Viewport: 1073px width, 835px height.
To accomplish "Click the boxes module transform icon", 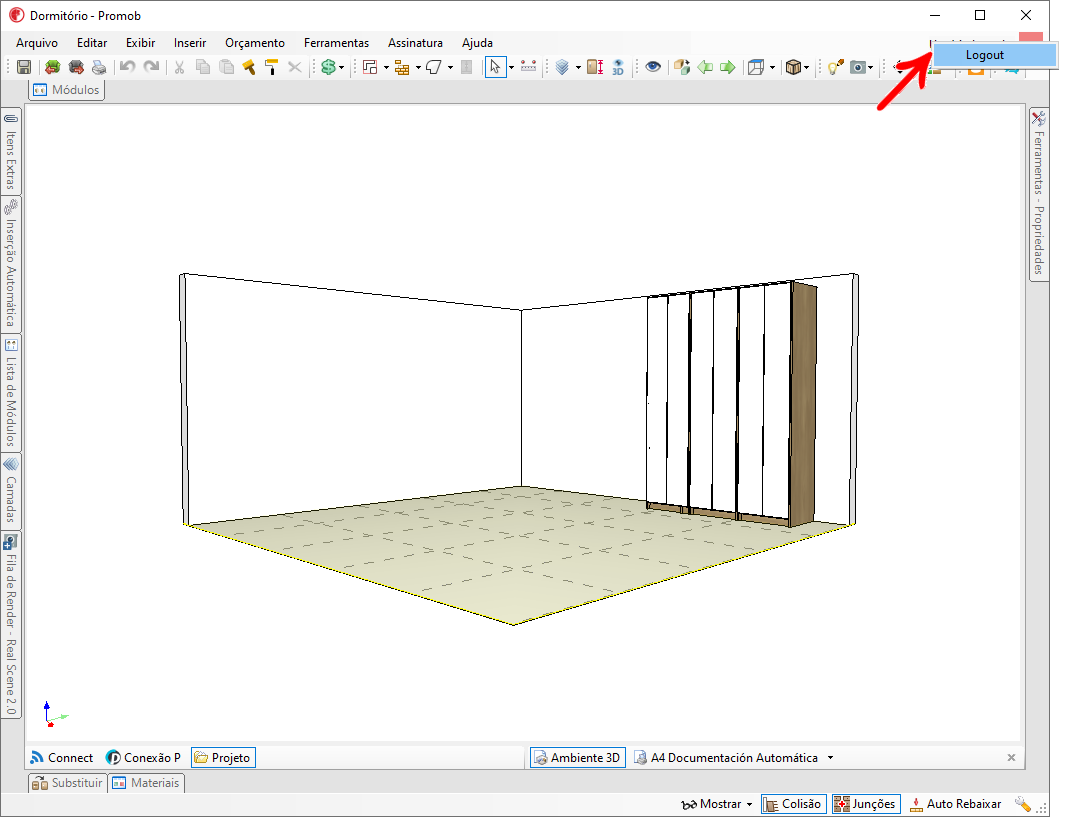I will point(682,67).
